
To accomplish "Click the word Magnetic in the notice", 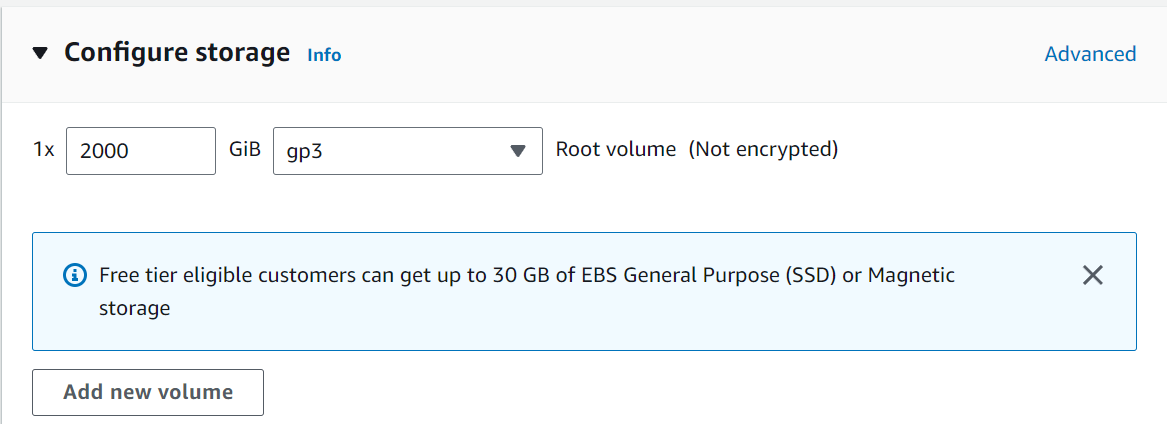I will 911,275.
